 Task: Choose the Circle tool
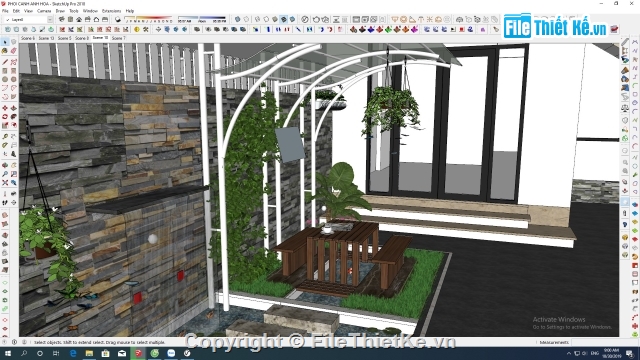pos(5,79)
